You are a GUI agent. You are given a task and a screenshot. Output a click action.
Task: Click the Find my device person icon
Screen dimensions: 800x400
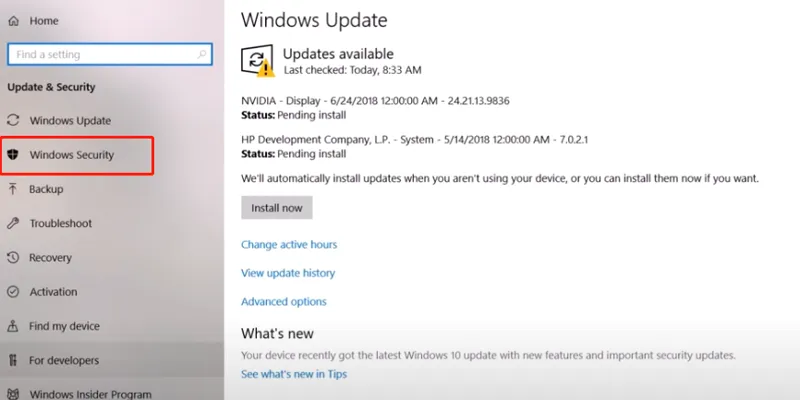point(13,326)
